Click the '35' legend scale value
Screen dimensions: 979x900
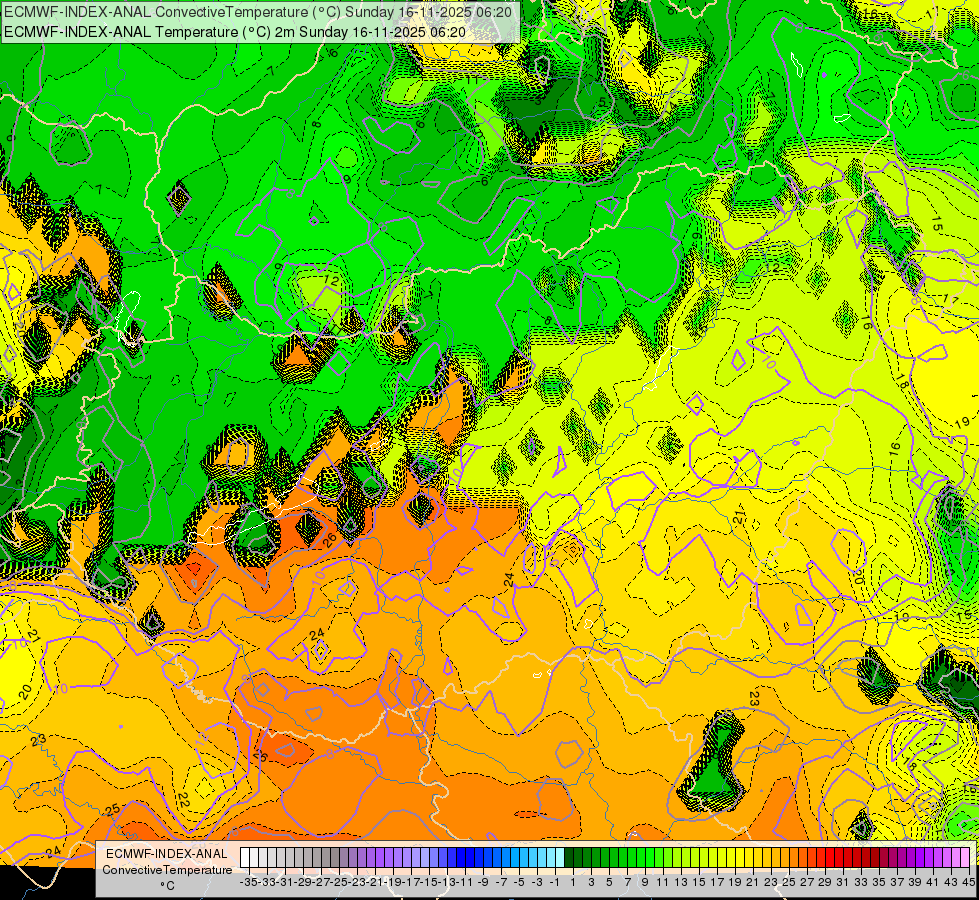point(880,882)
